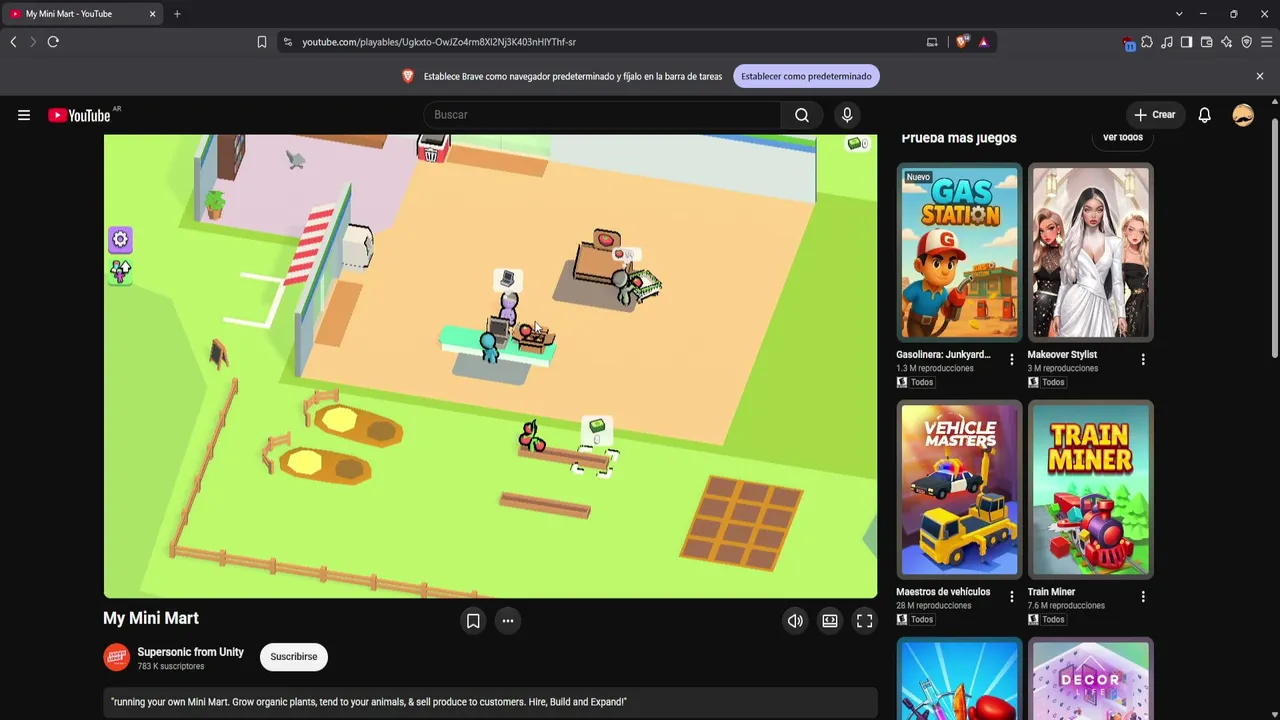Go back to the previous page
Image resolution: width=1280 pixels, height=720 pixels.
click(x=13, y=42)
